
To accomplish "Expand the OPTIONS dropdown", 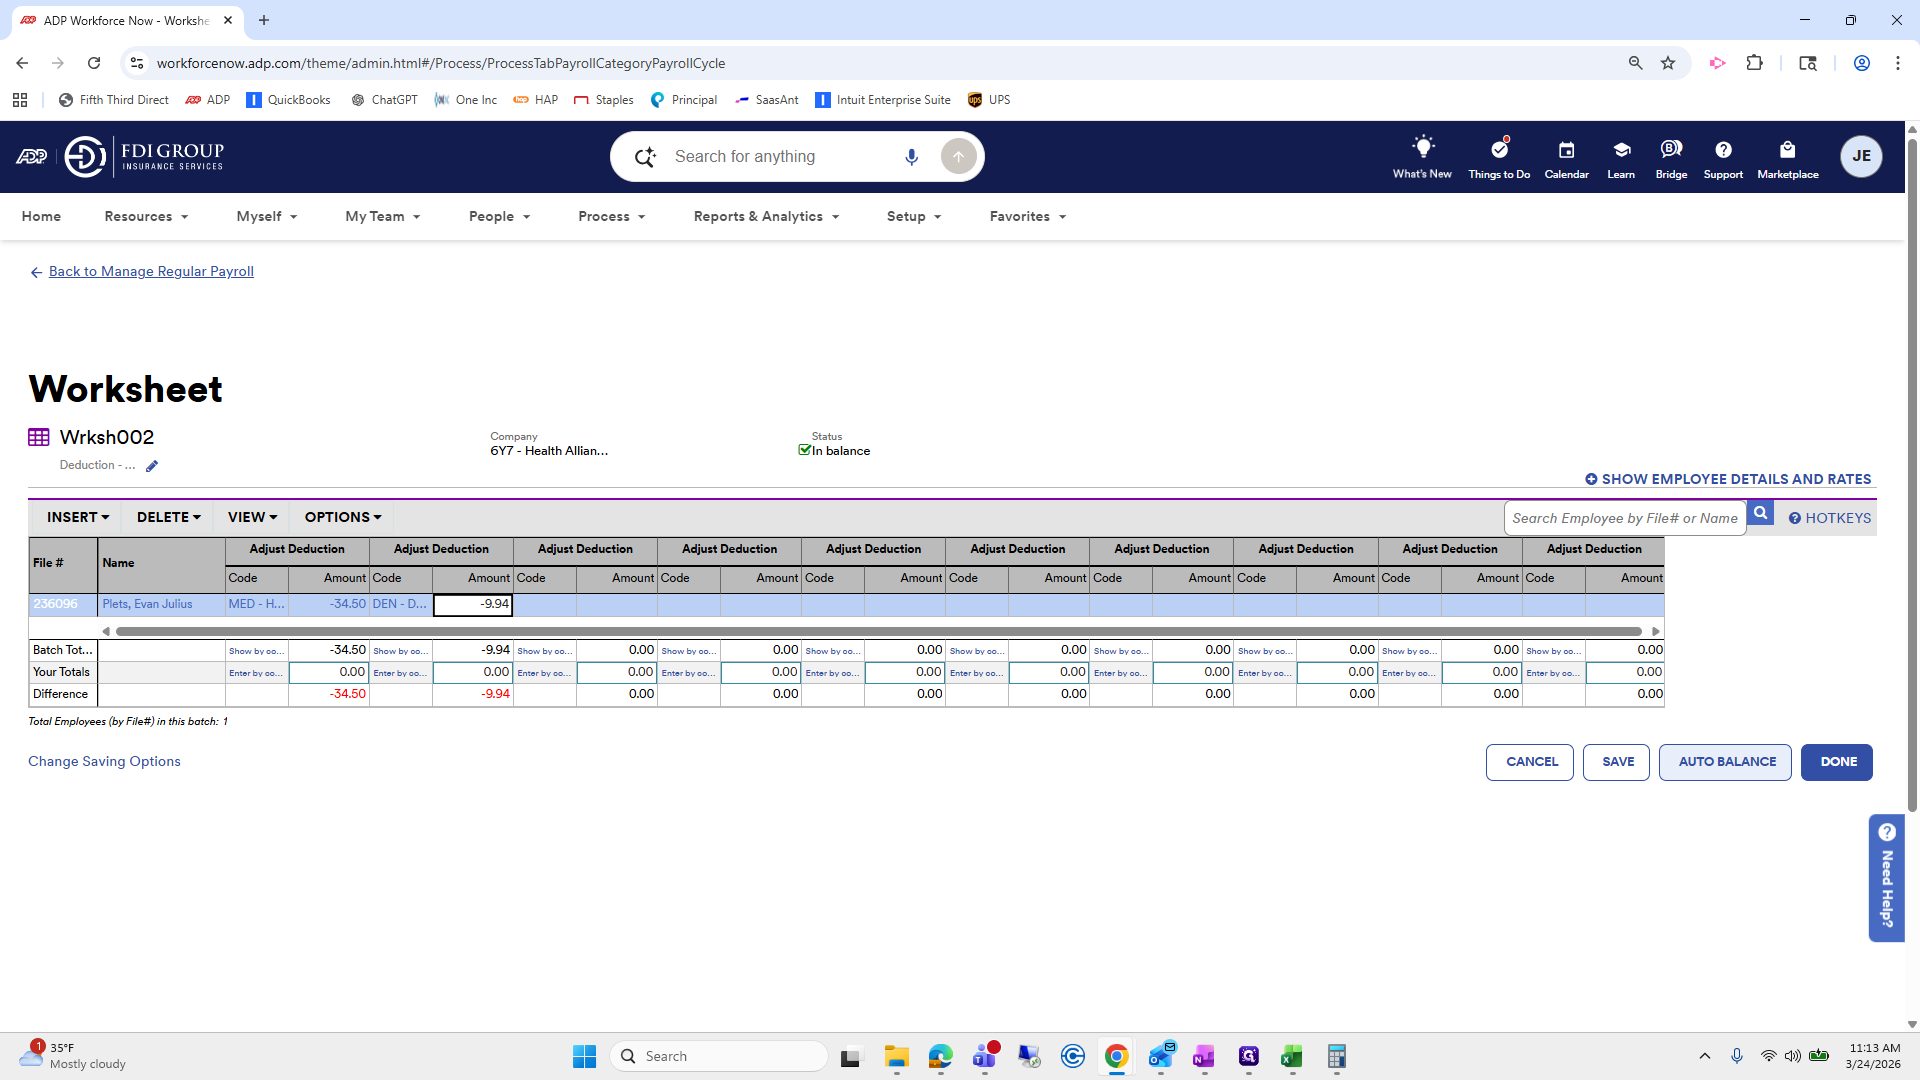I will 342,517.
